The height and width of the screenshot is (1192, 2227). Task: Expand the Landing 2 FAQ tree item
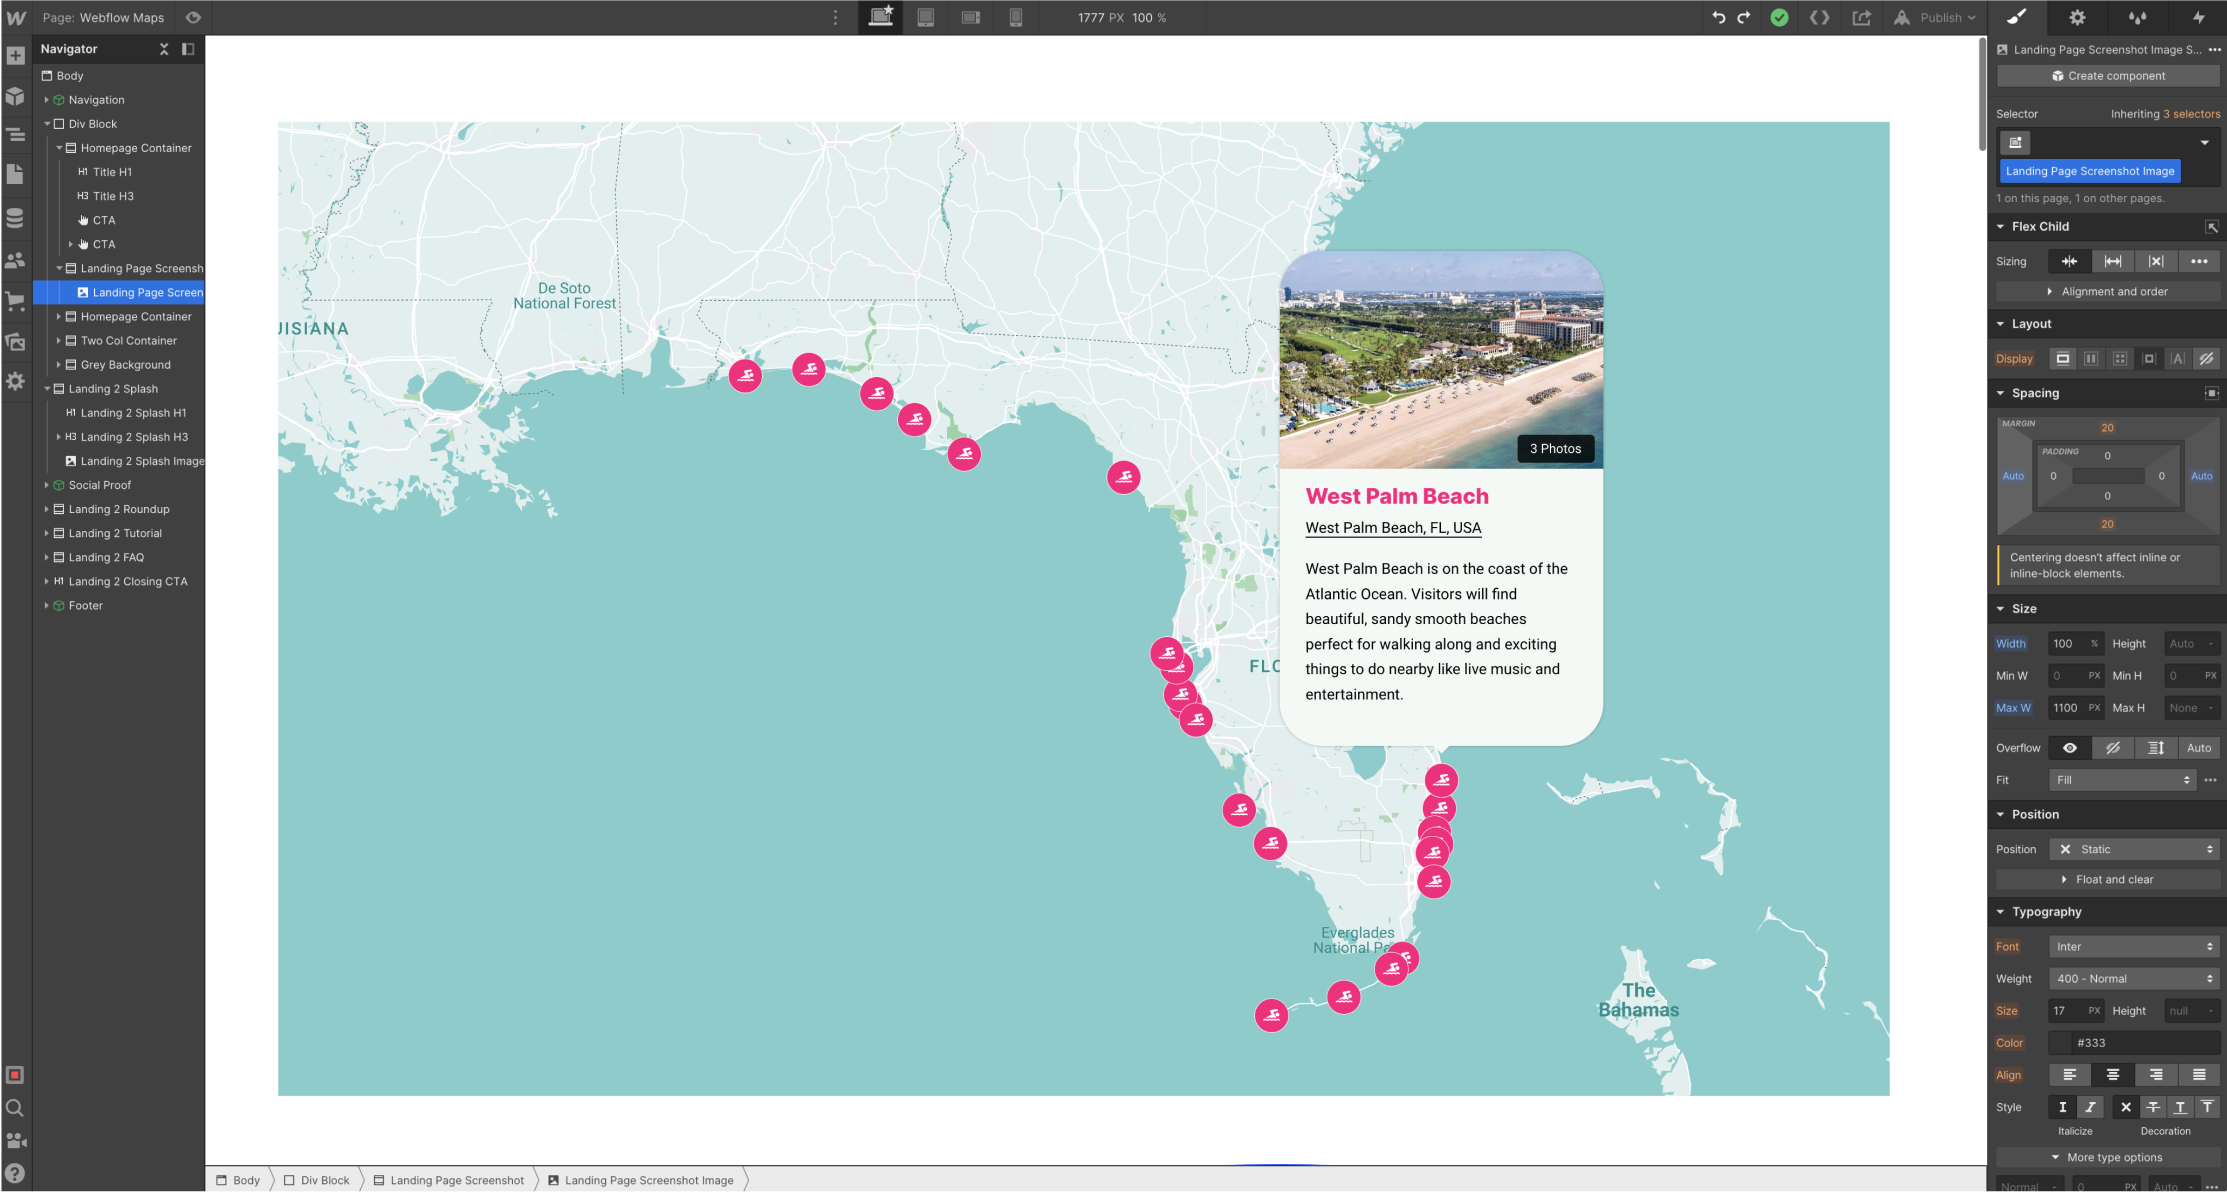(x=47, y=557)
